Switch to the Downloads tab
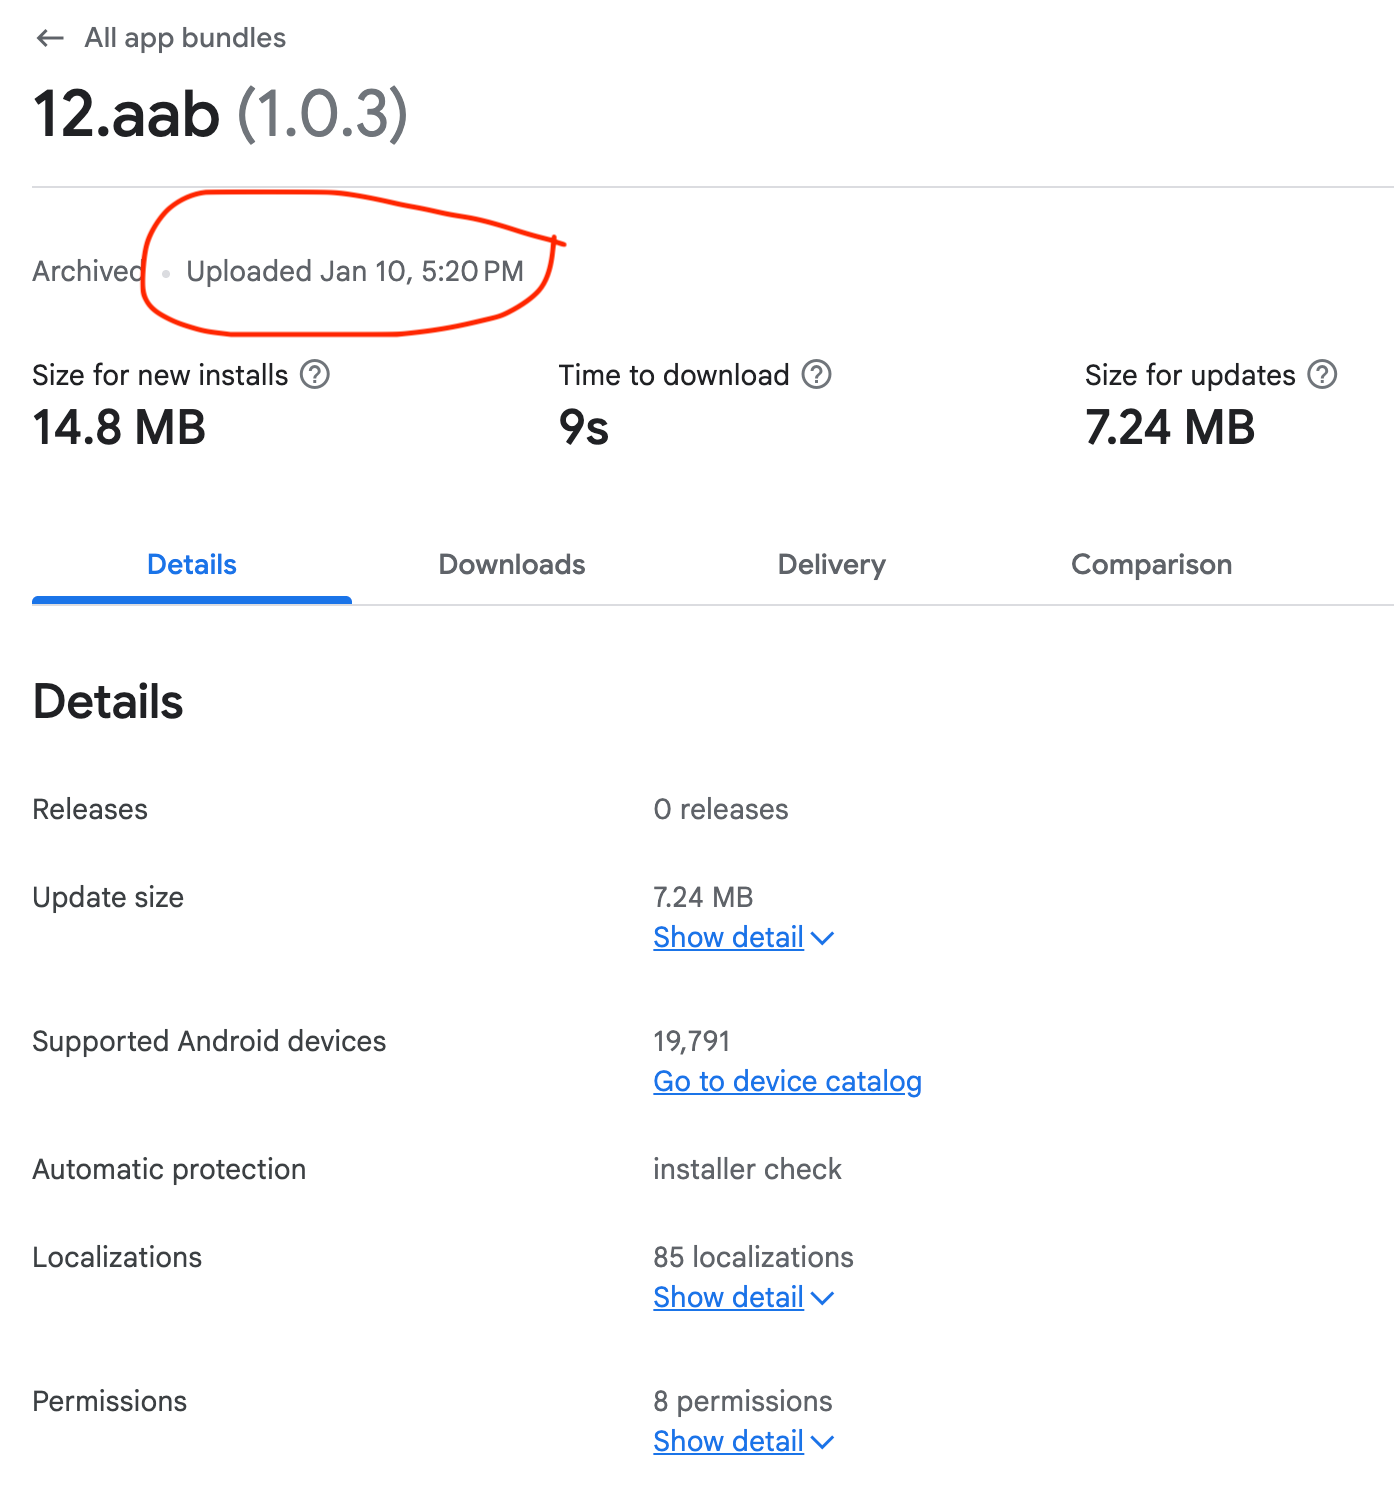Image resolution: width=1394 pixels, height=1504 pixels. [x=512, y=565]
